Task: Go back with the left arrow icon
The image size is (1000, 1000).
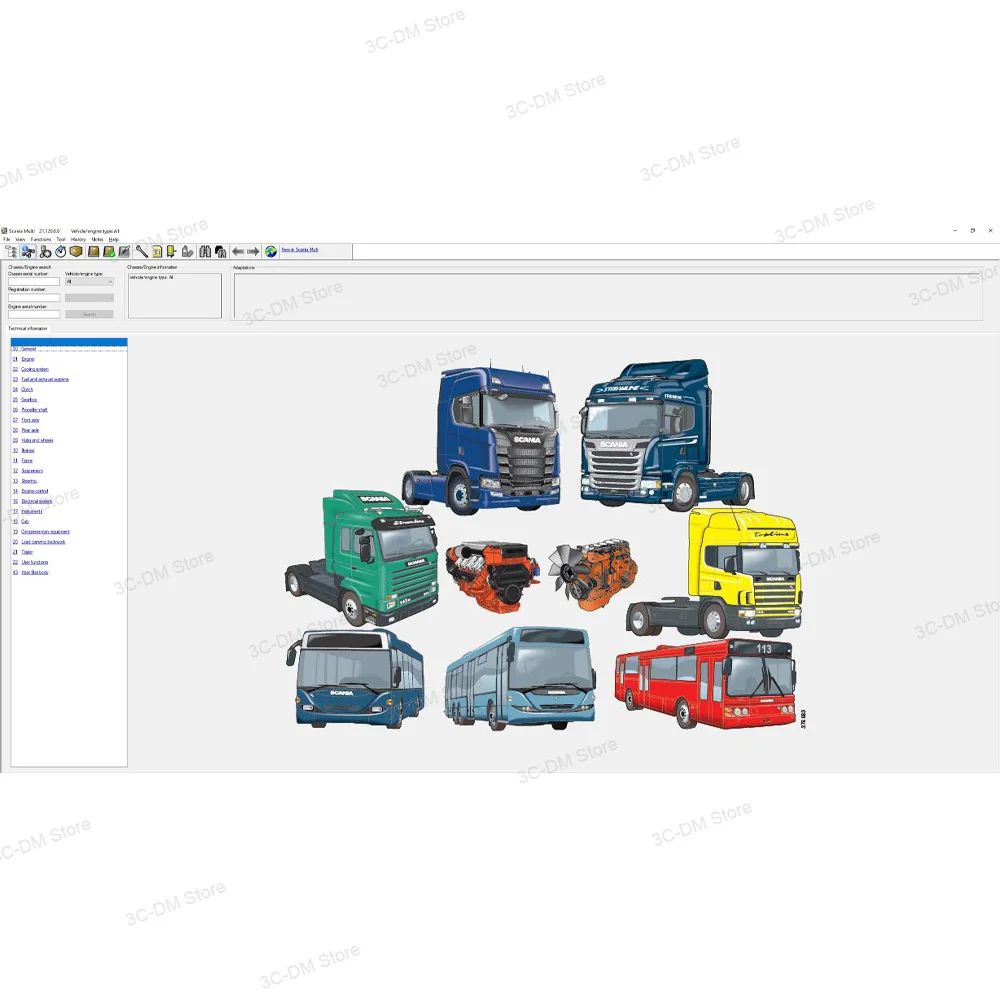Action: (238, 252)
